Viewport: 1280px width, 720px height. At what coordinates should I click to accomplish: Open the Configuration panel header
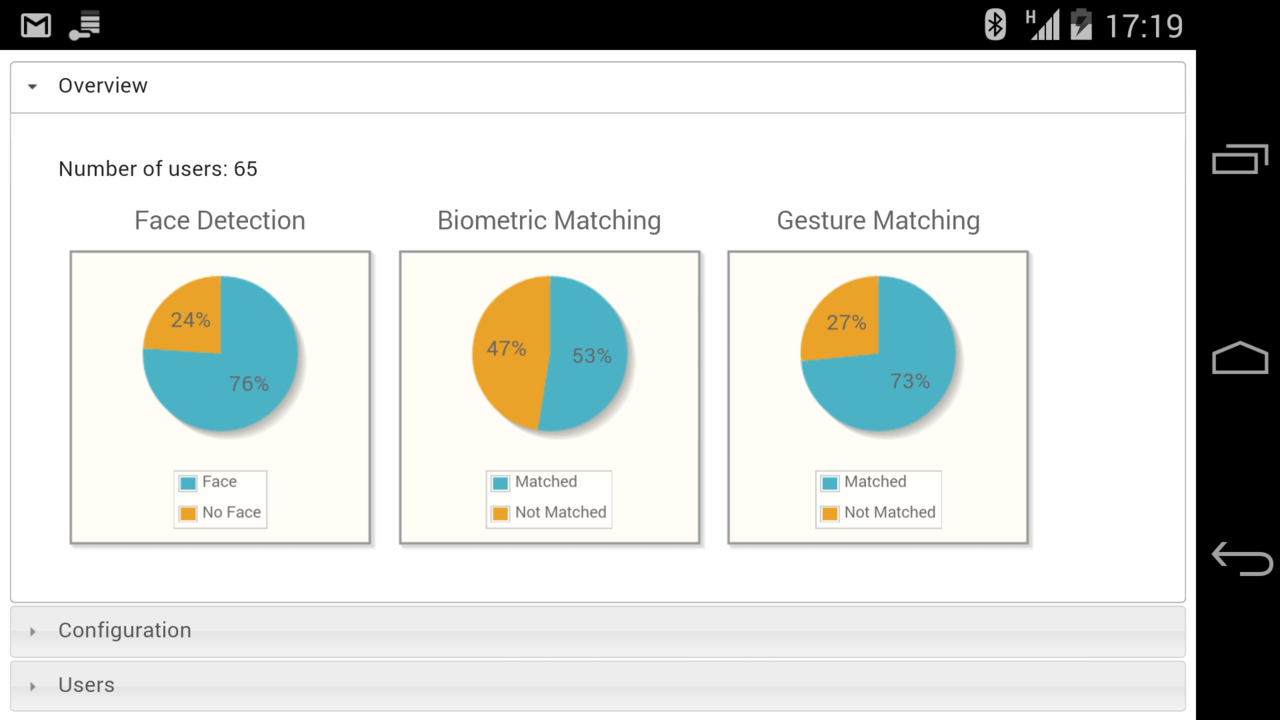598,631
